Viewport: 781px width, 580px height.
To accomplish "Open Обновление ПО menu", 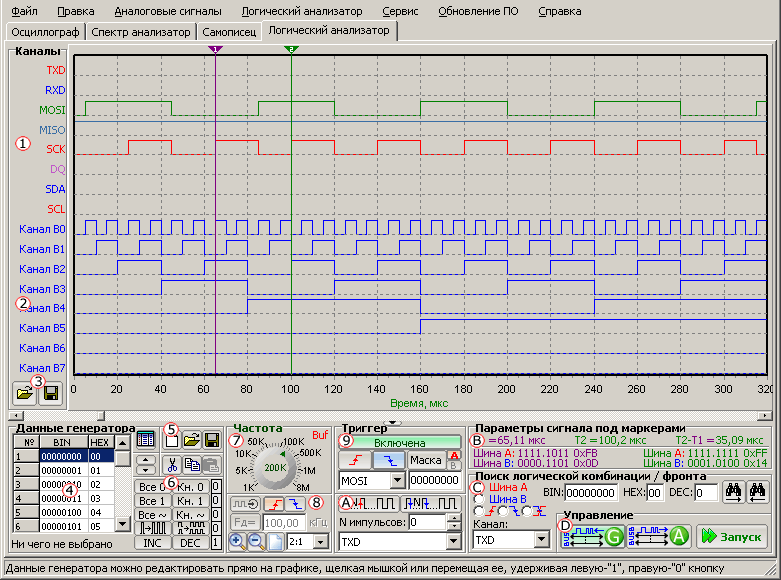I will pos(478,11).
